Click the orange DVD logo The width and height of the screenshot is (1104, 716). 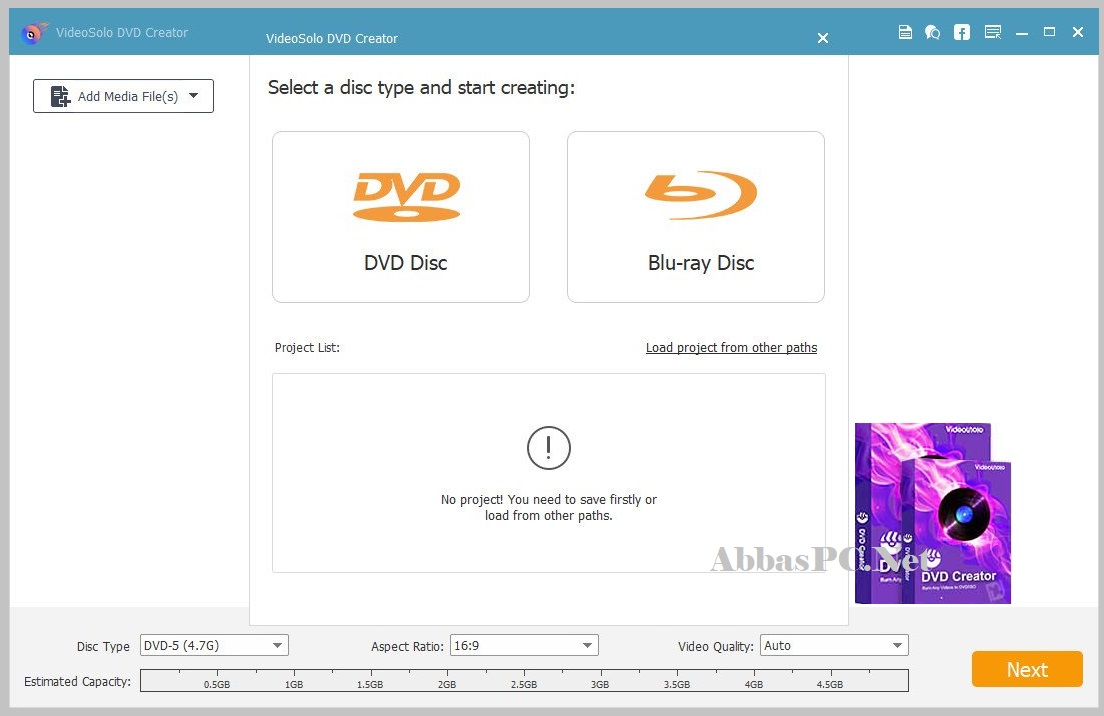click(406, 197)
